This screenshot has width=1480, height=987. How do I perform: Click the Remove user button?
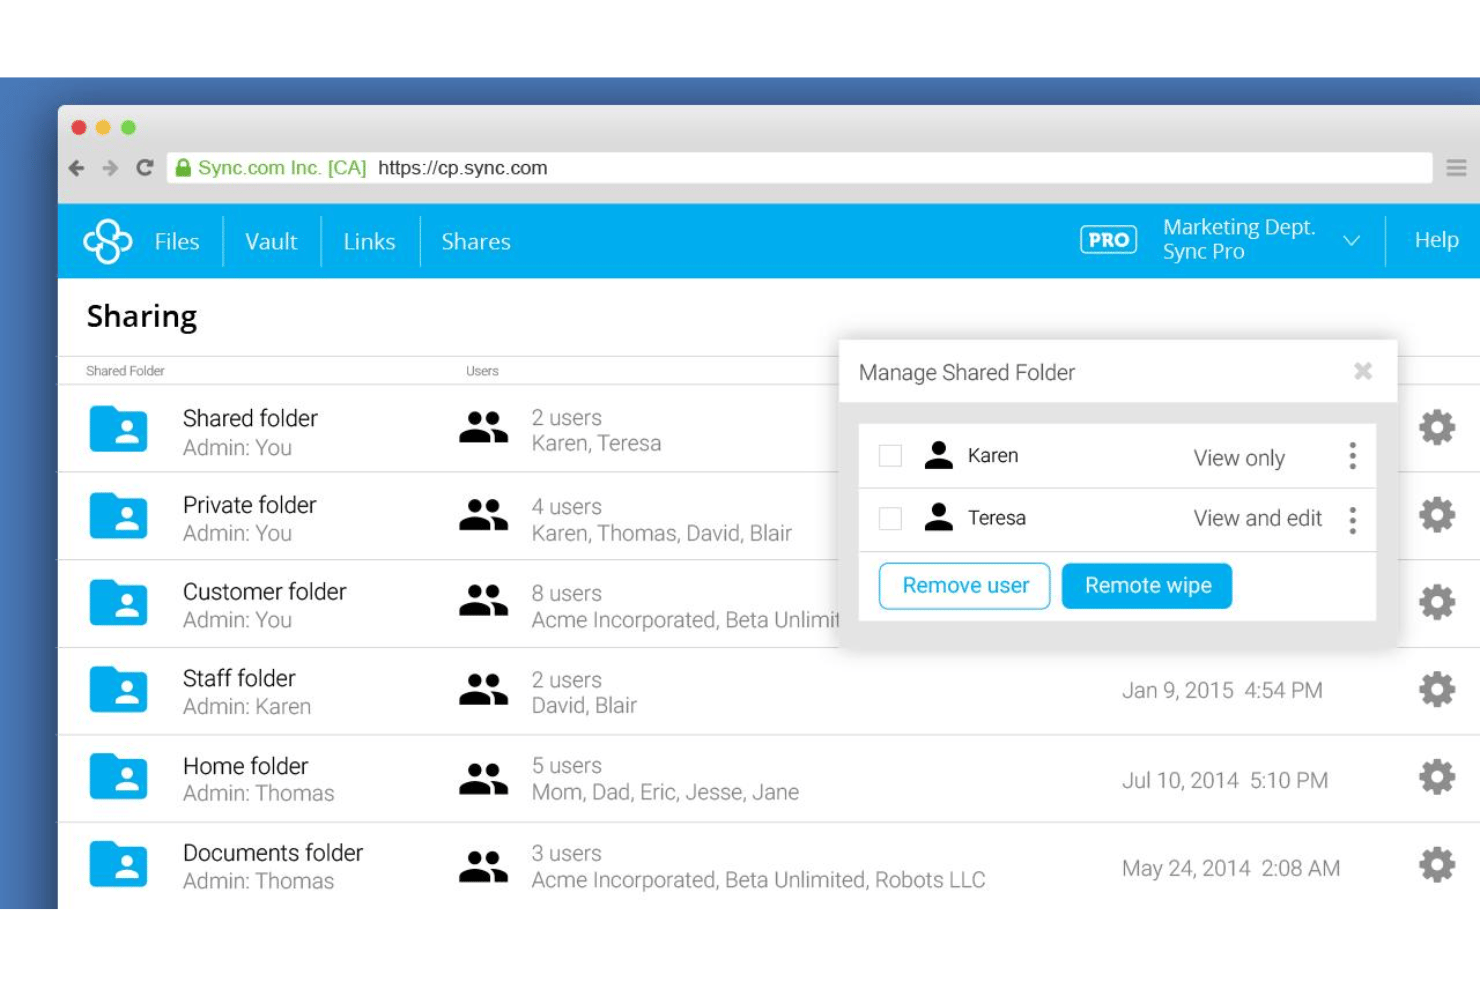tap(964, 586)
